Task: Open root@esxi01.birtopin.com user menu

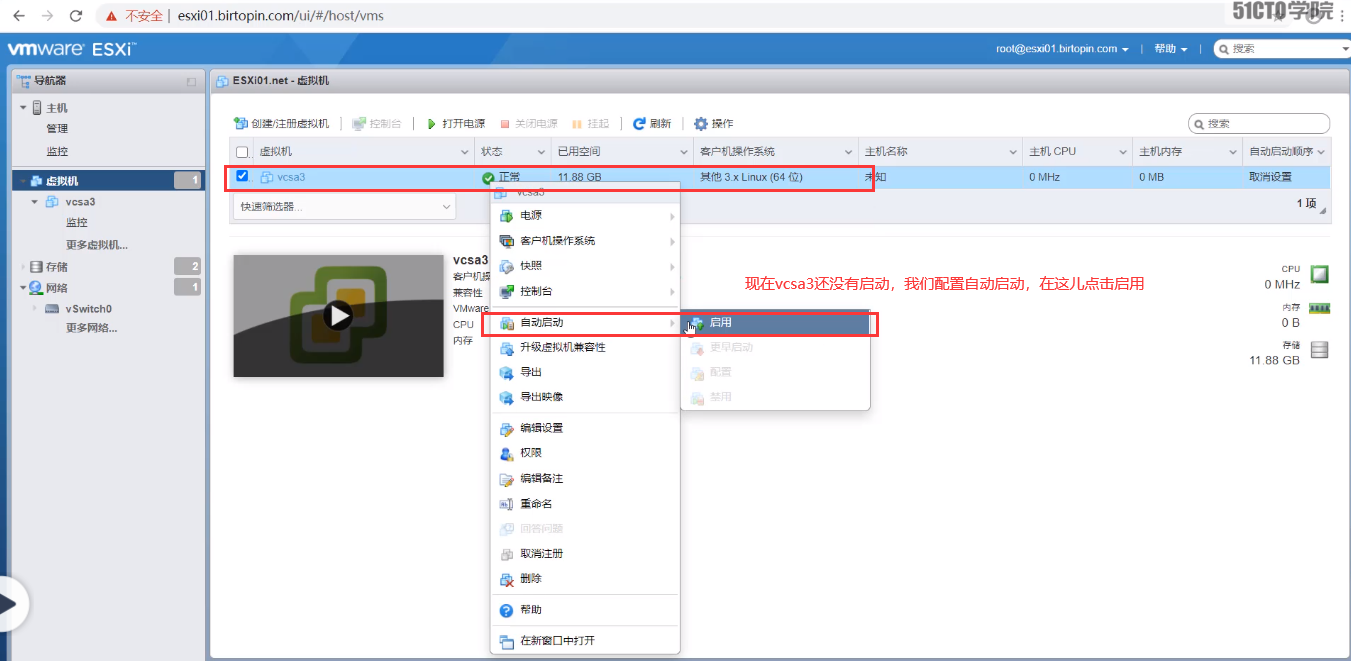Action: click(1062, 48)
